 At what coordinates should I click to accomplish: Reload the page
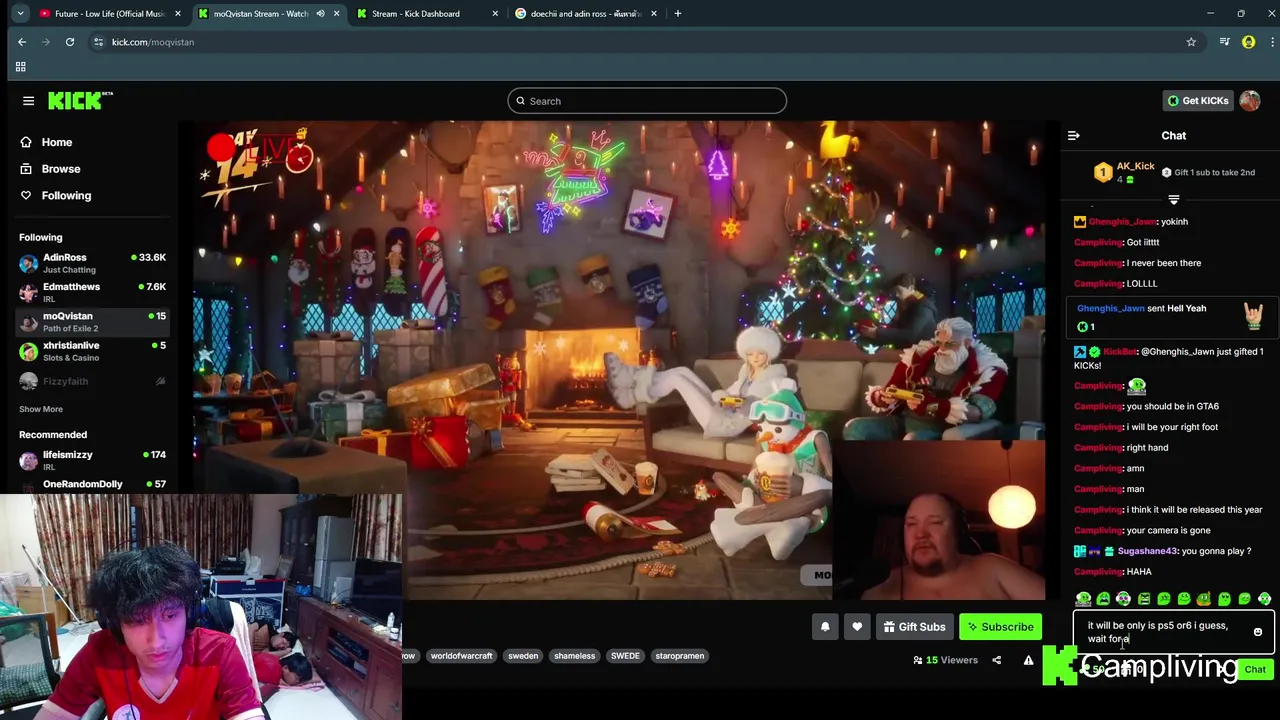(70, 42)
